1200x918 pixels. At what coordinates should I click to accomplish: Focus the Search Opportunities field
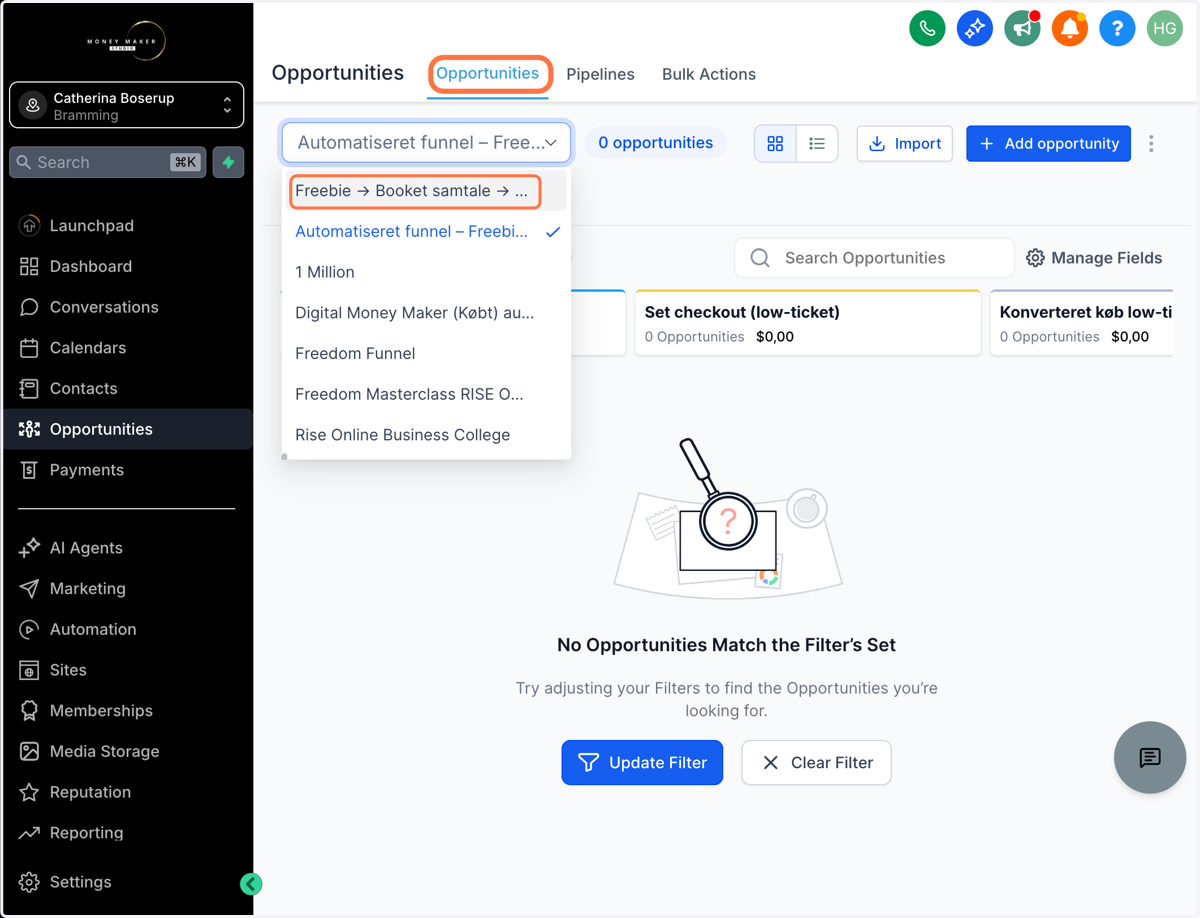pos(875,258)
